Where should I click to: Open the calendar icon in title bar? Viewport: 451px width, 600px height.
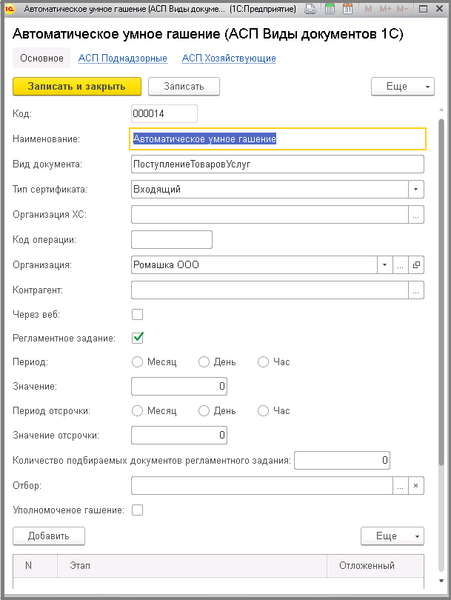(347, 9)
